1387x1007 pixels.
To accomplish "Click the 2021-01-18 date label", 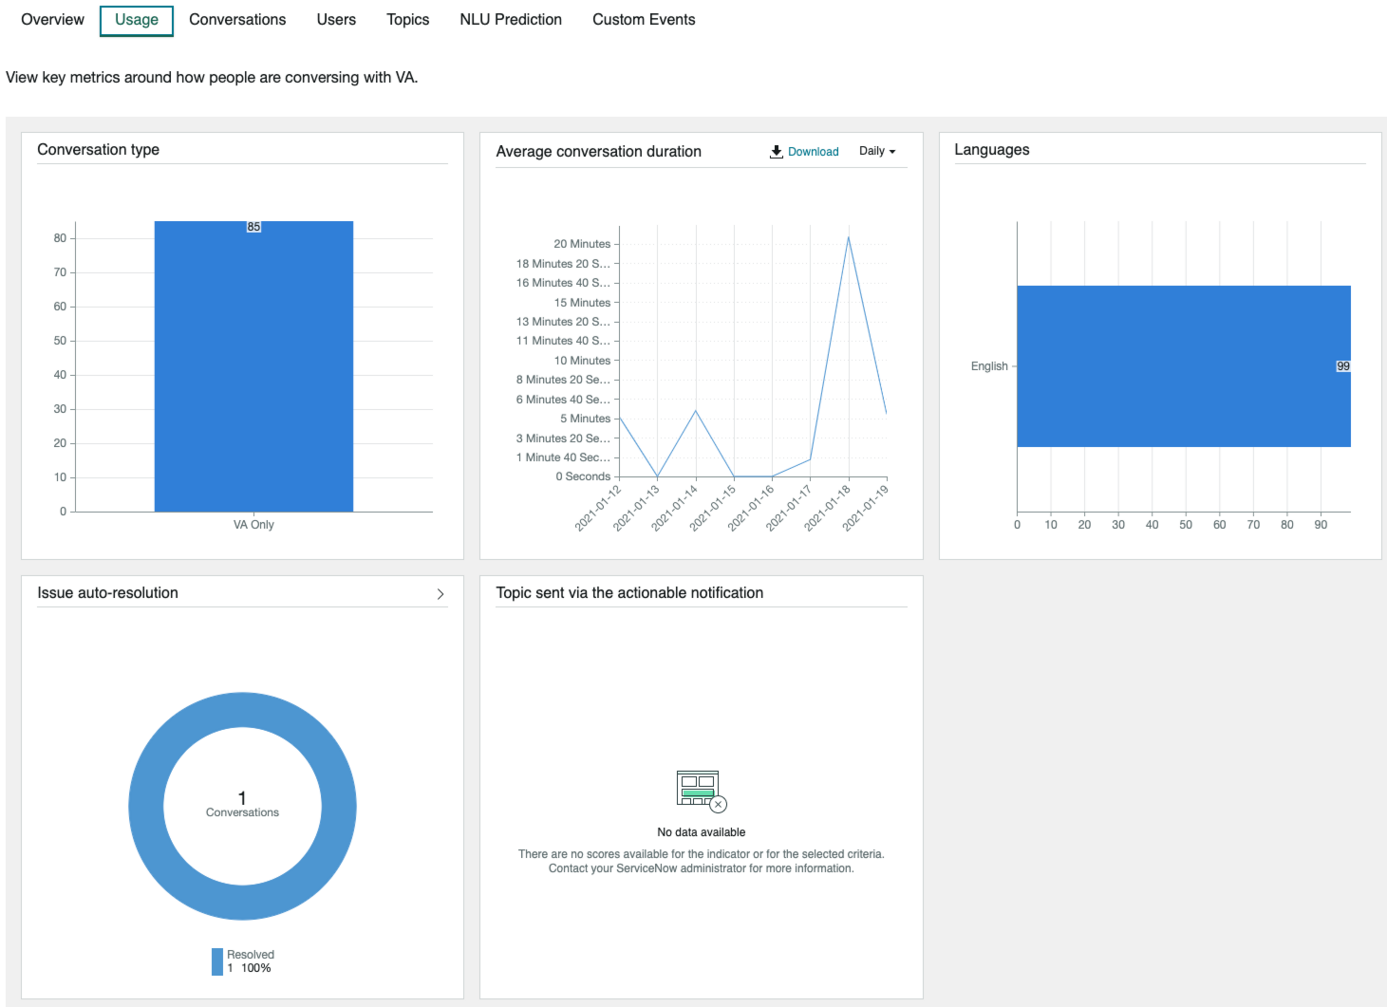I will pos(828,507).
